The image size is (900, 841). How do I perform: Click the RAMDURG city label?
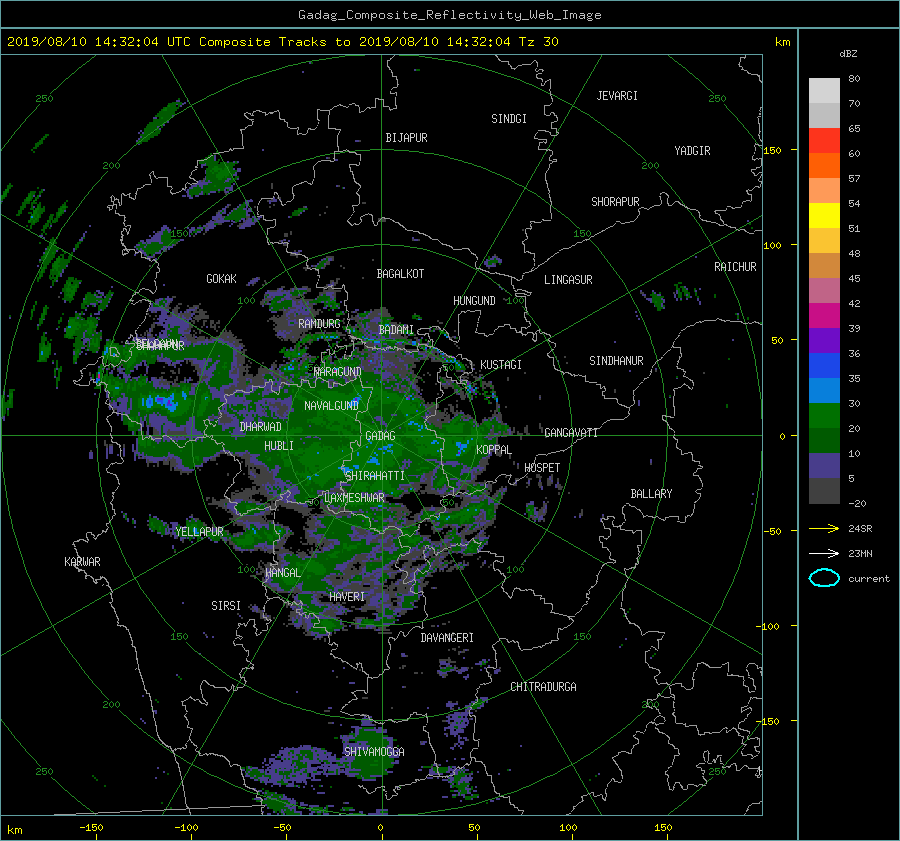coord(319,324)
